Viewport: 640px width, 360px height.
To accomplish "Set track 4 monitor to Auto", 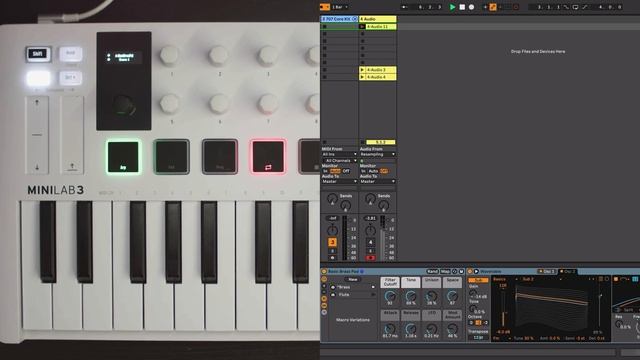I will coord(373,171).
